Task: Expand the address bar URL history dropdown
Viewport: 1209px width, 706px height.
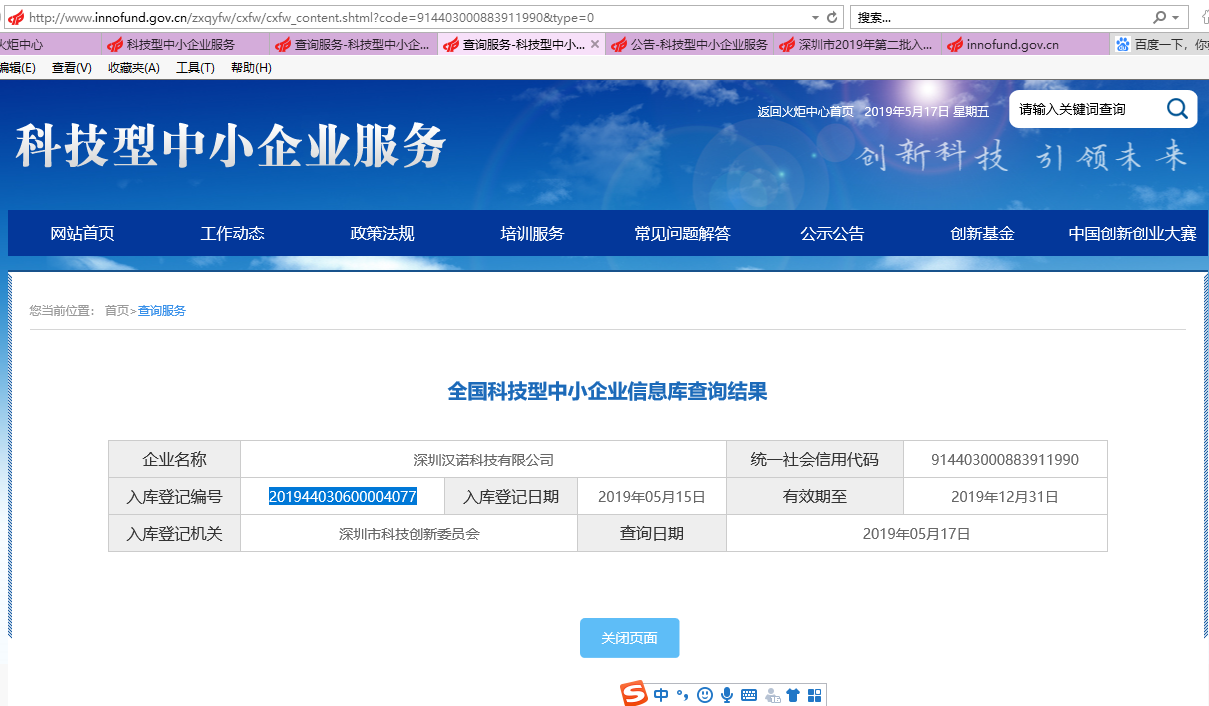Action: [x=814, y=18]
